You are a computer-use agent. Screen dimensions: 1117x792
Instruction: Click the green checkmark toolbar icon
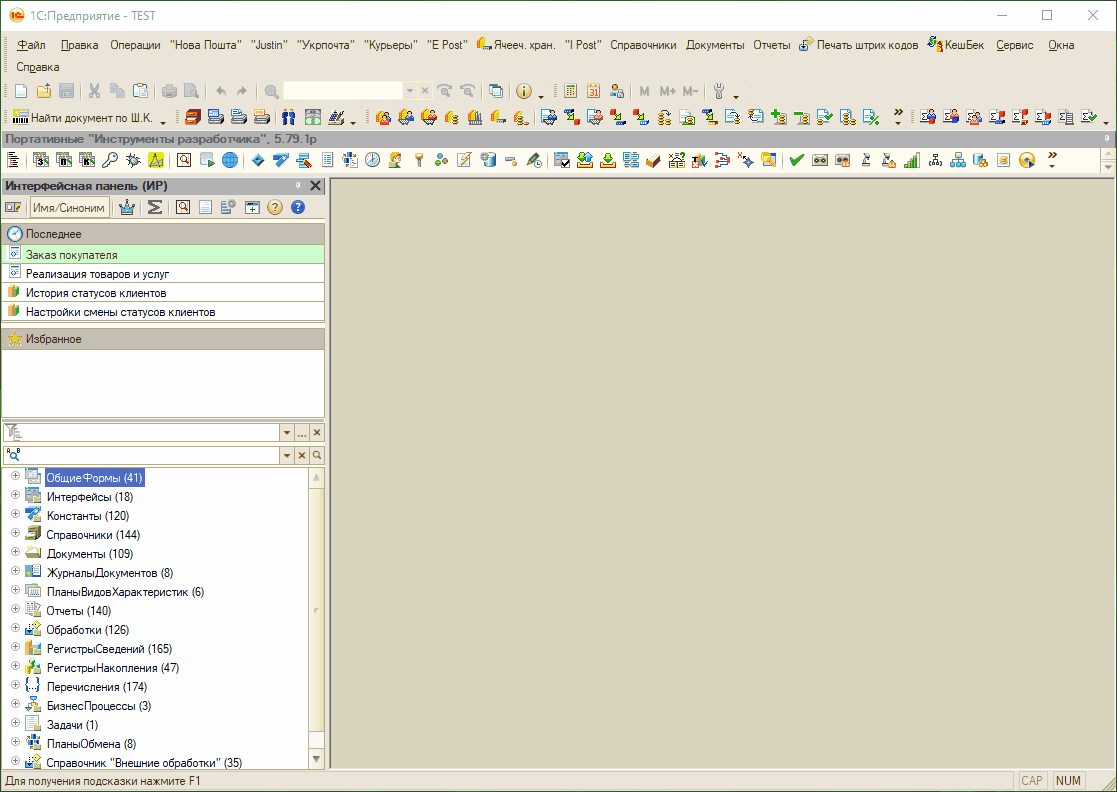coord(796,160)
